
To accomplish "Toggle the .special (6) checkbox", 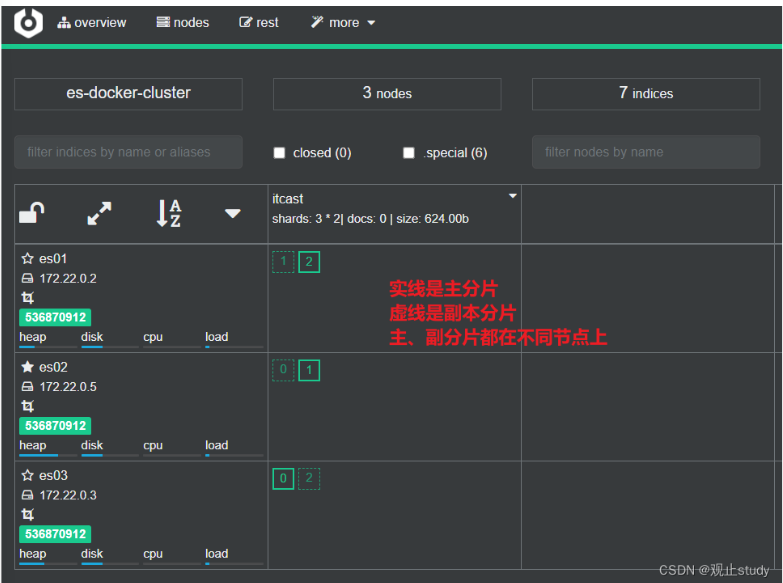I will click(408, 153).
